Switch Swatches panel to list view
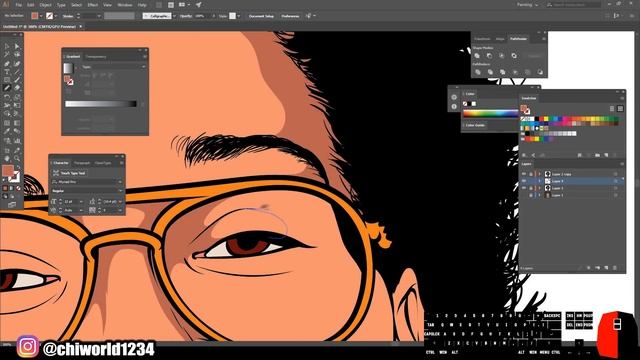The image size is (640, 360). tap(612, 109)
